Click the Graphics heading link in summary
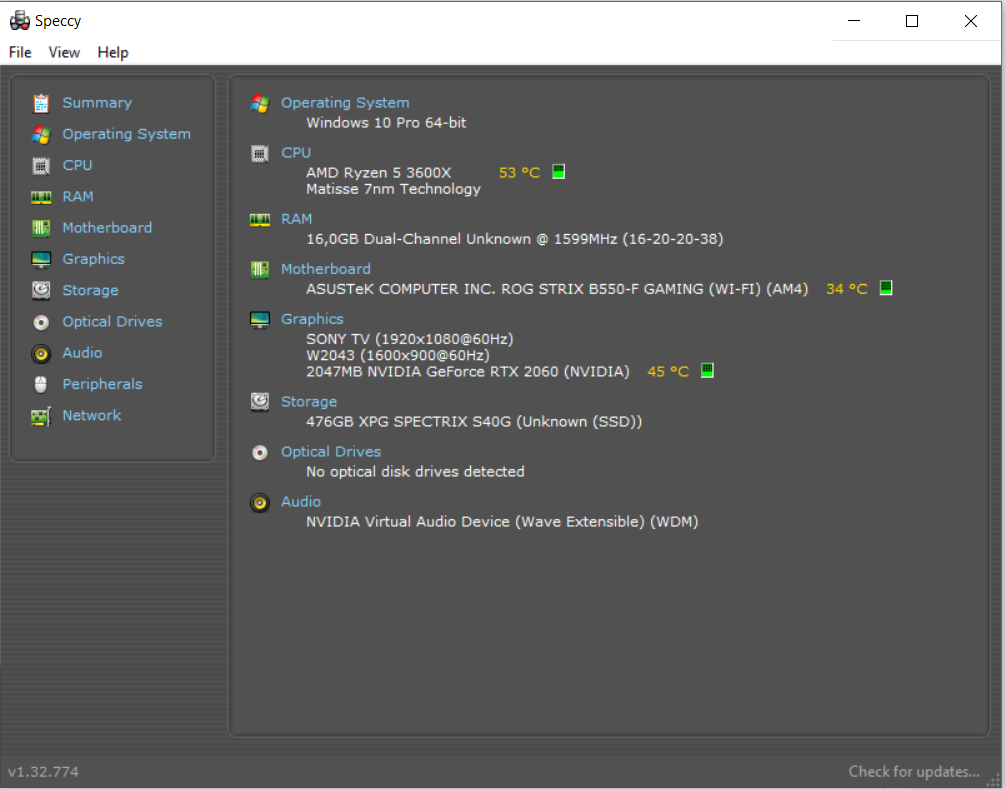1006x789 pixels. click(x=312, y=319)
